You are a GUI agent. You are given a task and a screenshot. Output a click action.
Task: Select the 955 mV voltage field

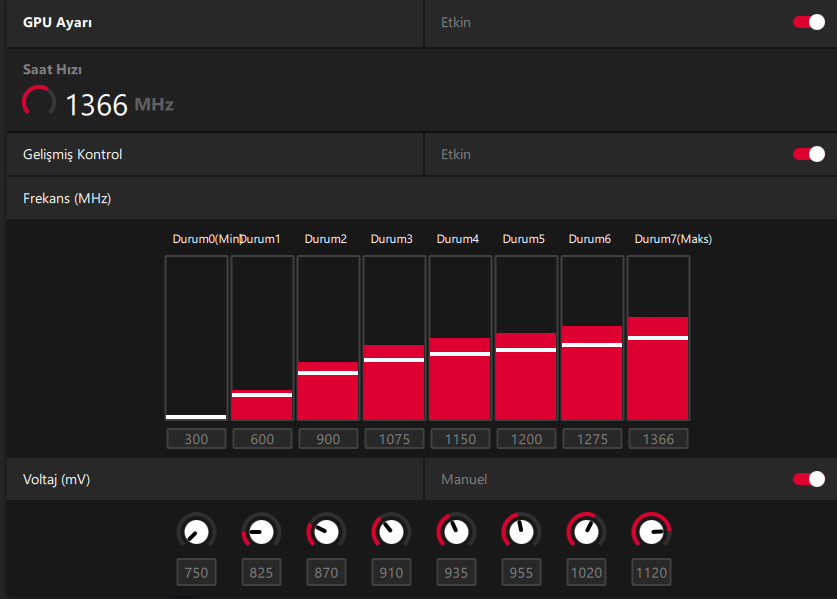click(521, 572)
